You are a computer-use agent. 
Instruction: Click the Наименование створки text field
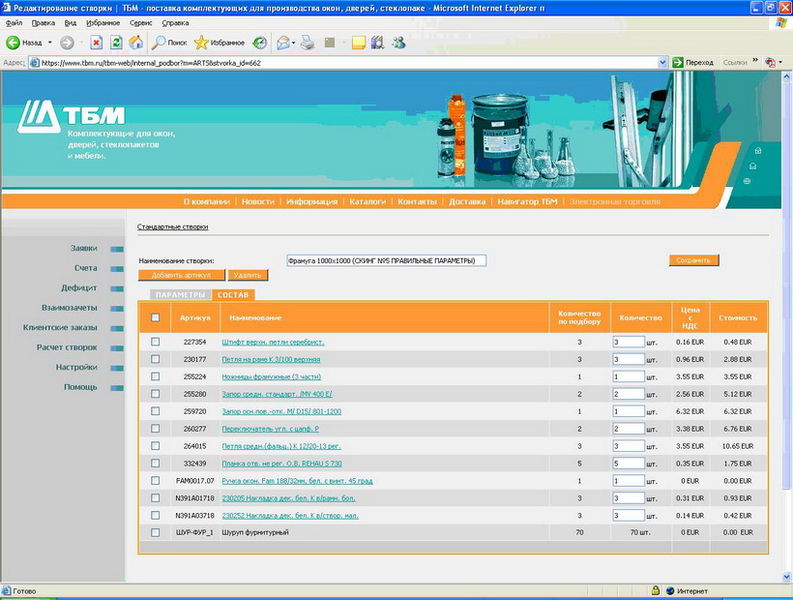[386, 260]
